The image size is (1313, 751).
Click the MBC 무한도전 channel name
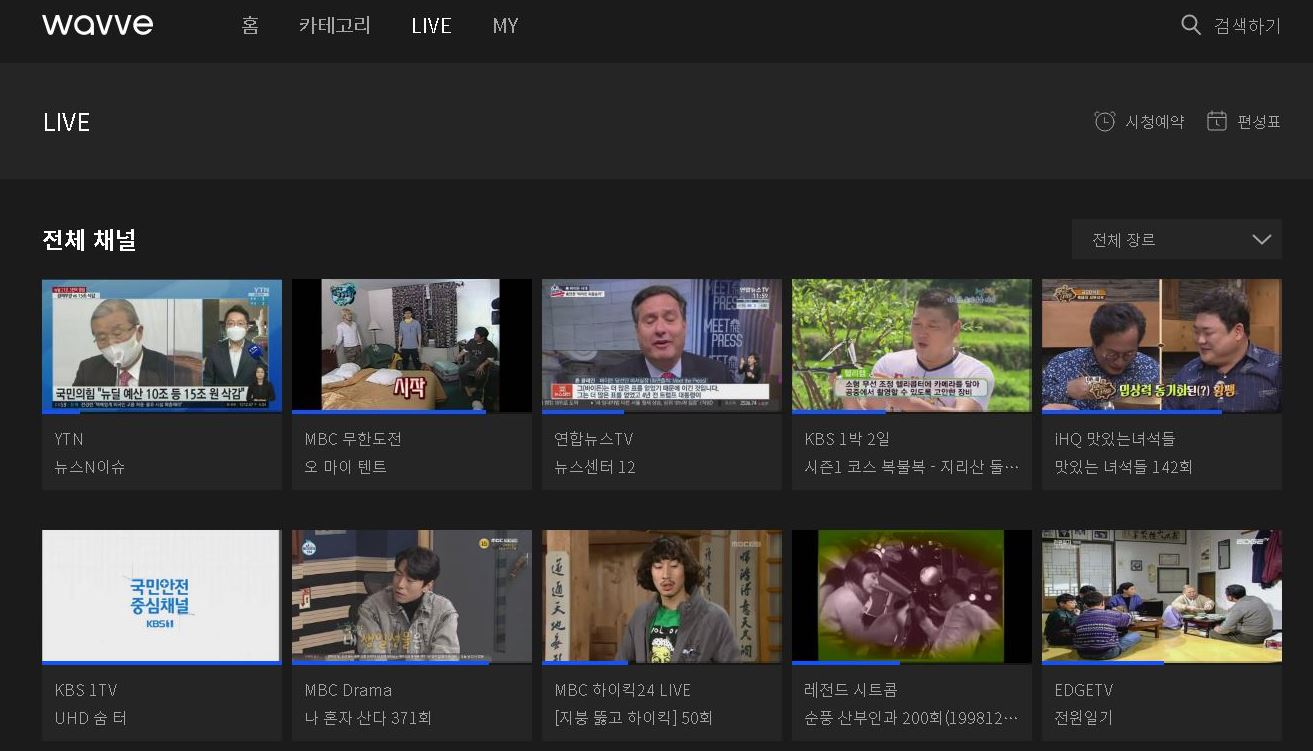(x=353, y=439)
